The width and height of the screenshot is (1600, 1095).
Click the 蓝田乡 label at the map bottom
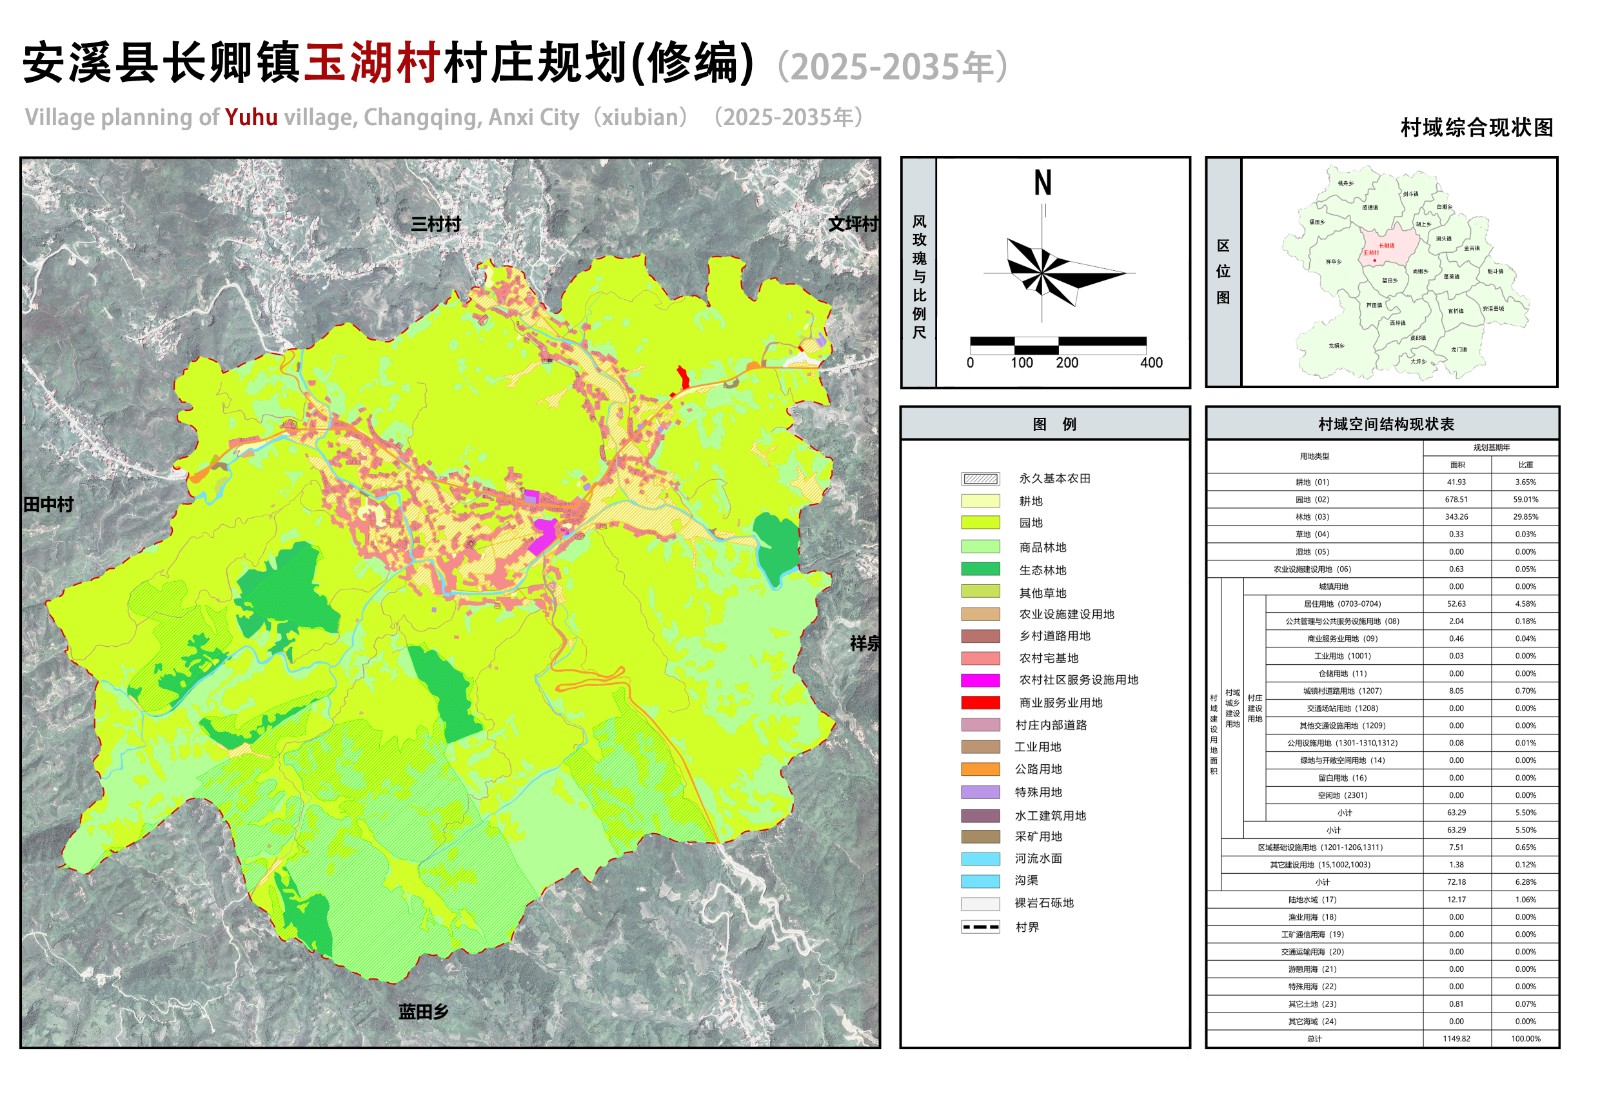[424, 1012]
